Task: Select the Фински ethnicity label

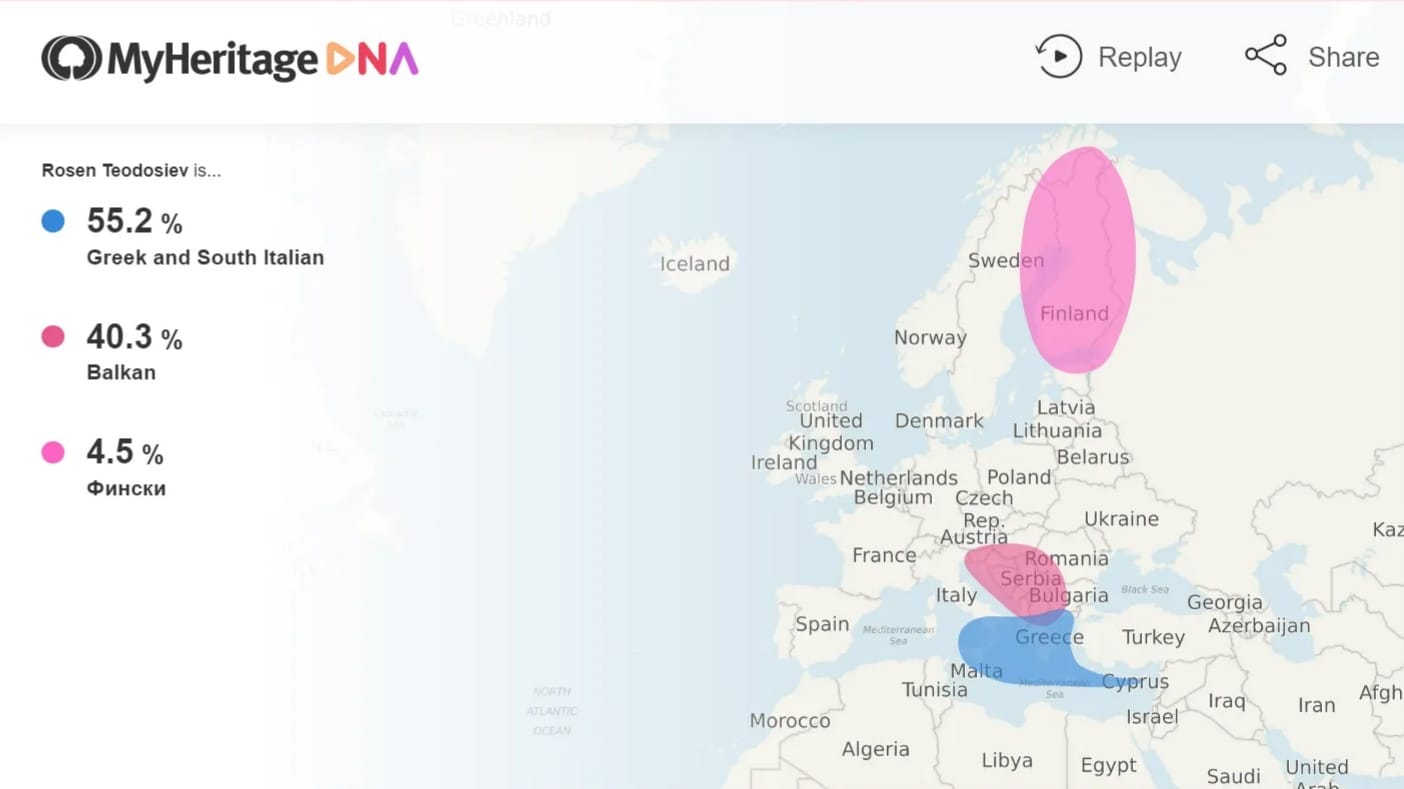Action: click(x=126, y=489)
